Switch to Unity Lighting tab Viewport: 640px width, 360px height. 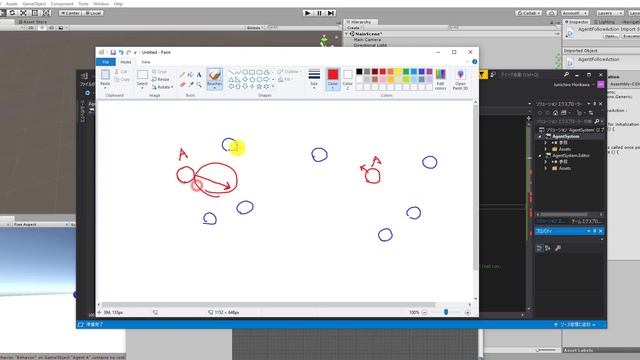[604, 22]
